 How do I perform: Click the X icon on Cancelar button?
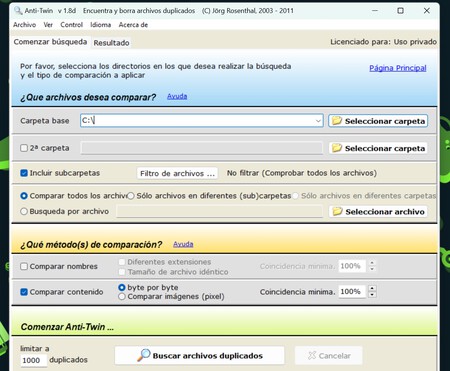(x=312, y=356)
